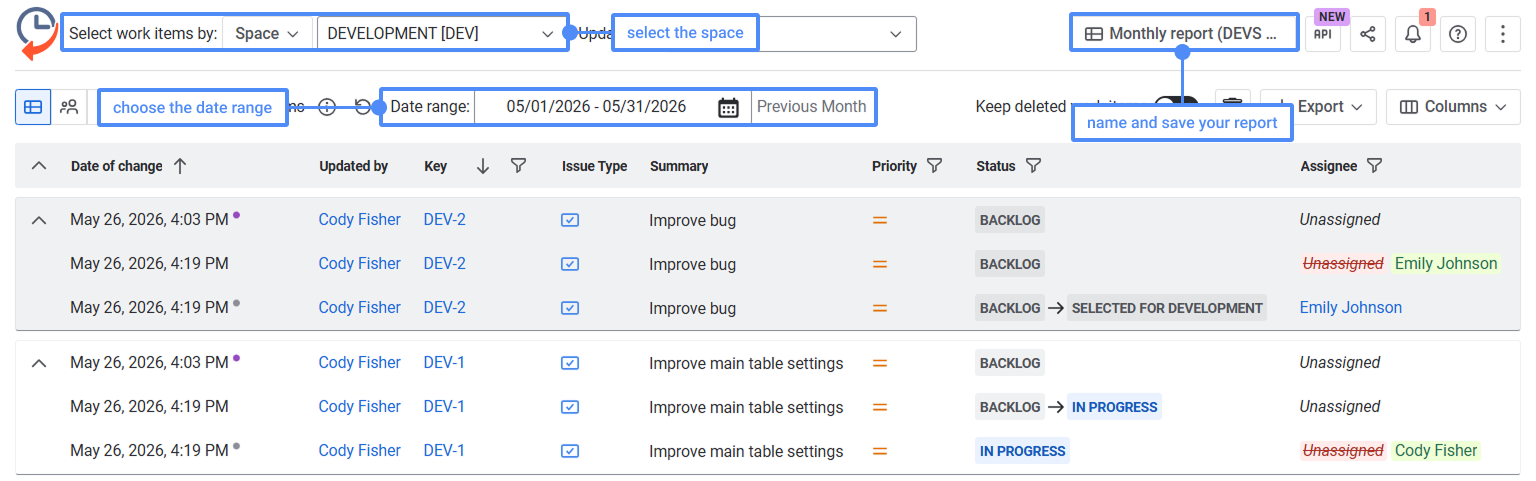Open the Updated by dropdown chevron
1536x481 pixels.
(895, 34)
